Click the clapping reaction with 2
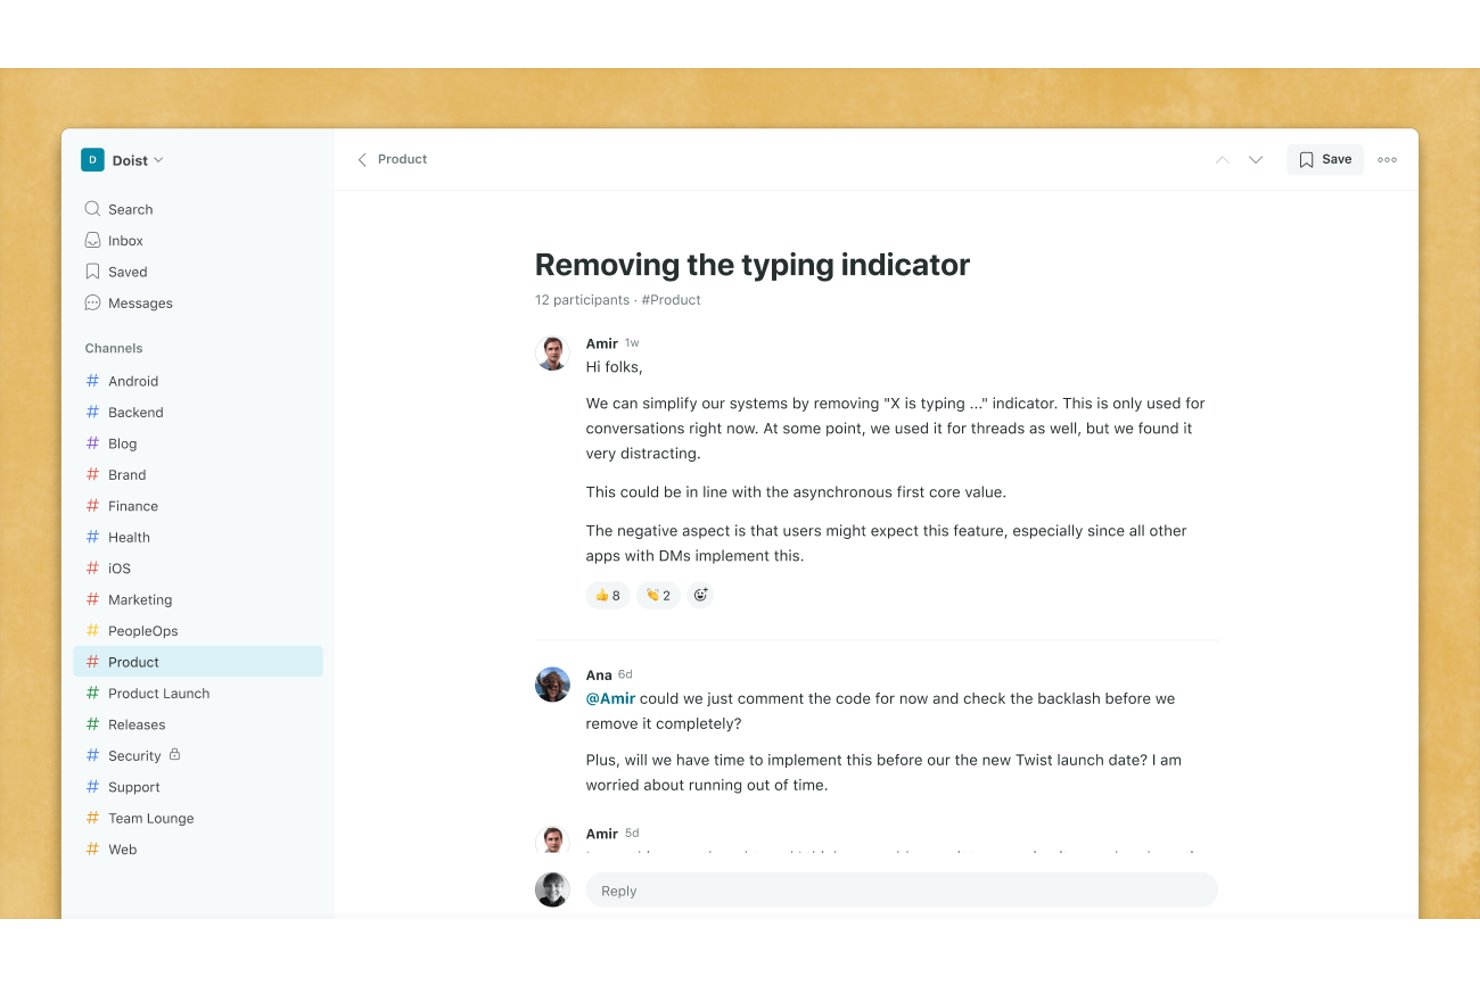The height and width of the screenshot is (987, 1480). click(658, 595)
